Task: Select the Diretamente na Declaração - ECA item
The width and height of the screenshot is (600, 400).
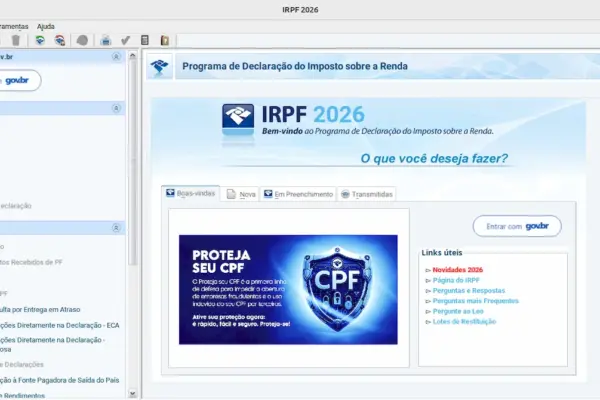Action: [x=60, y=325]
